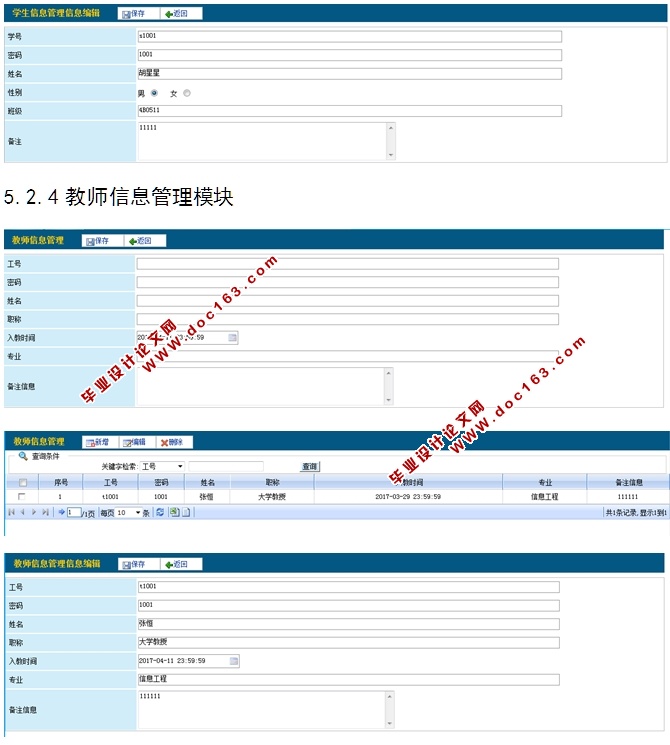This screenshot has width=670, height=745.
Task: Sort by the 职称 column header
Action: [x=272, y=482]
